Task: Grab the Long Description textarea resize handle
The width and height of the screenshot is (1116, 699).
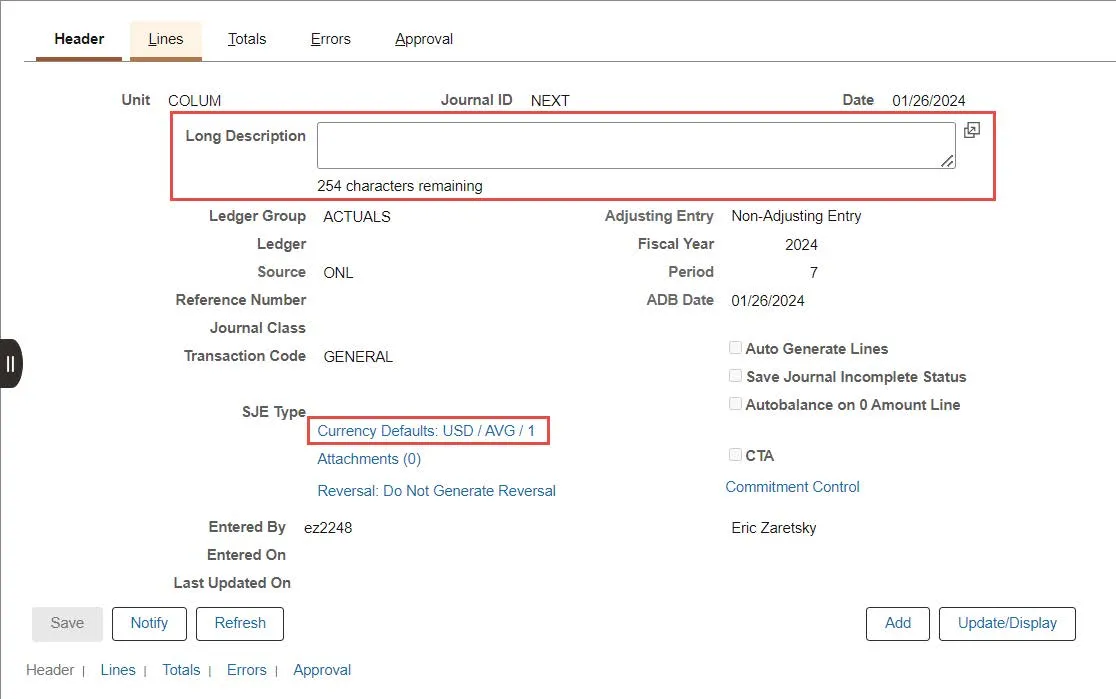Action: point(947,162)
